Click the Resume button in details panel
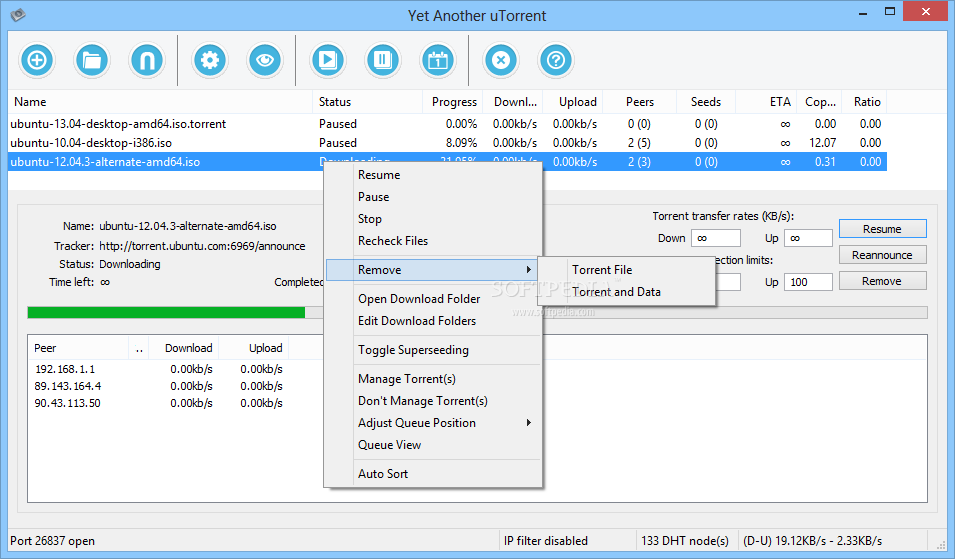This screenshot has height=559, width=955. click(x=883, y=229)
